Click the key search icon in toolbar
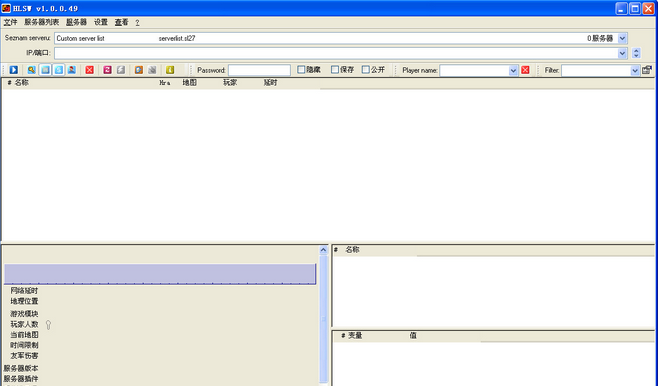659x386 pixels. pyautogui.click(x=31, y=70)
